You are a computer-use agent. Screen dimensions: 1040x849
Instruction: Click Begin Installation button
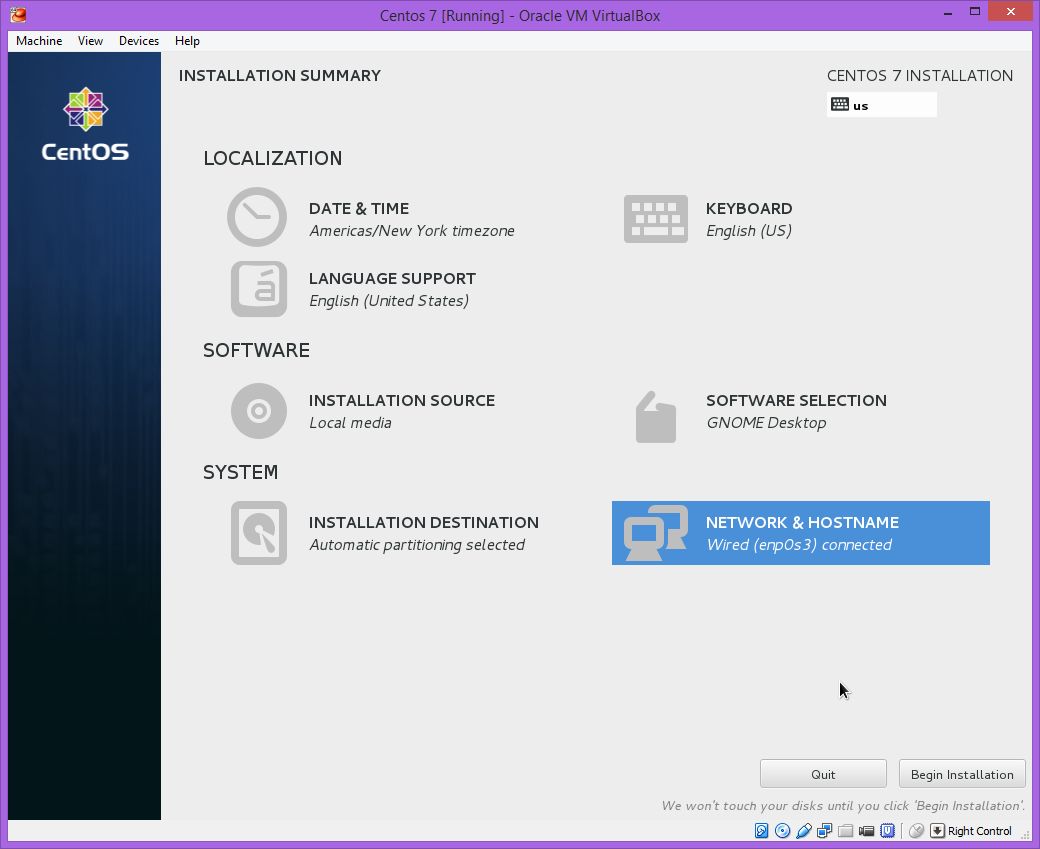(962, 774)
